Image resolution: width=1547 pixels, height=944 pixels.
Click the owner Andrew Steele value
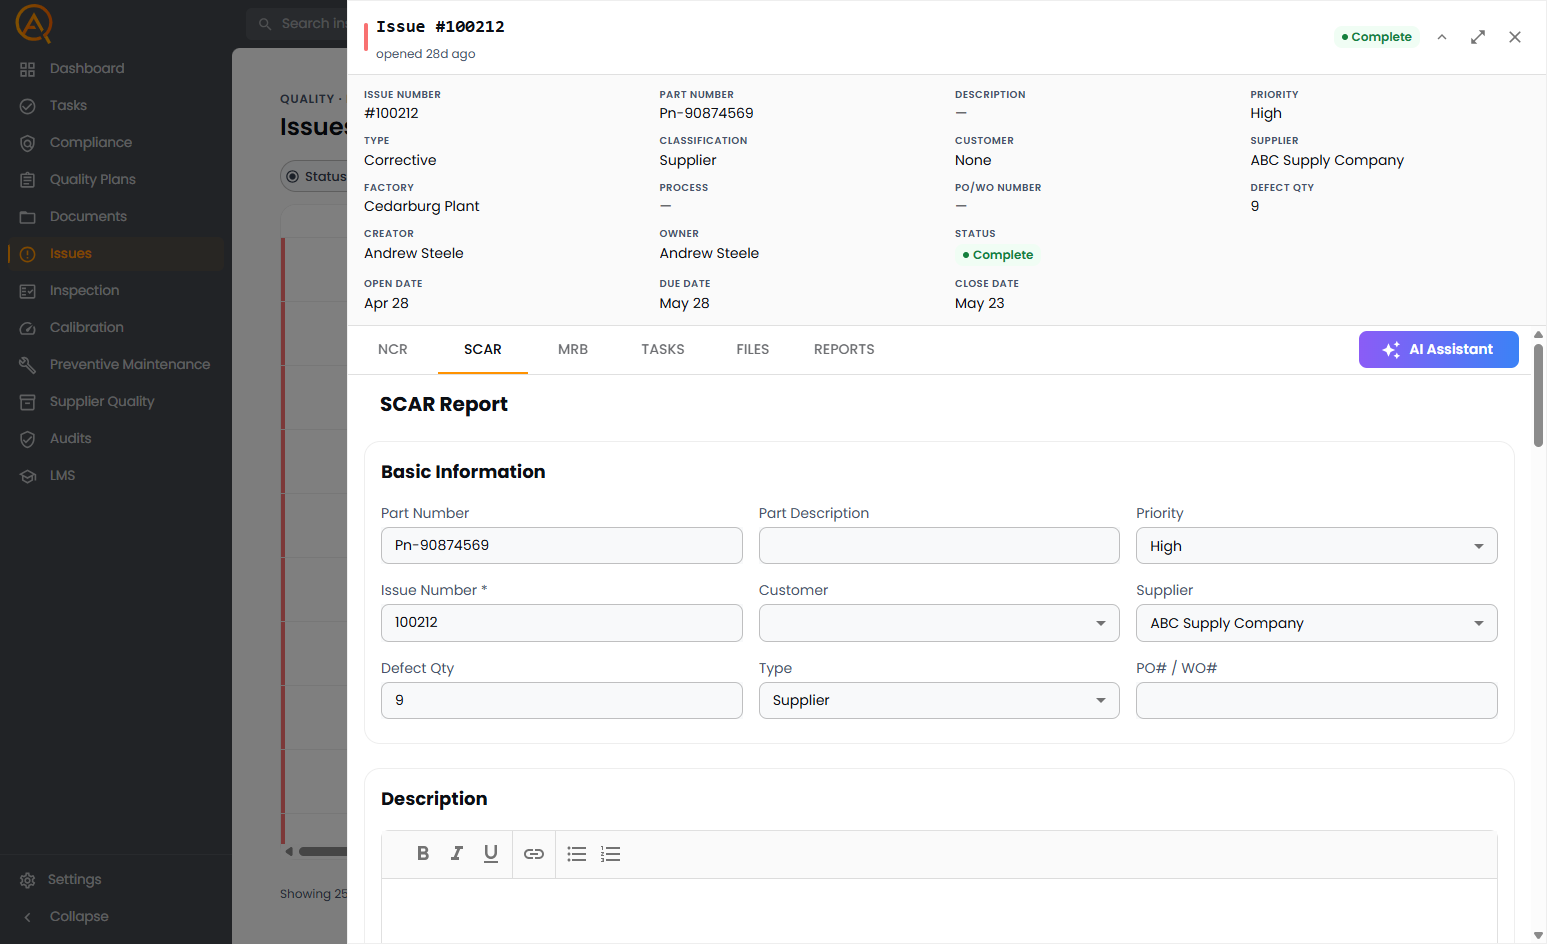pyautogui.click(x=709, y=253)
